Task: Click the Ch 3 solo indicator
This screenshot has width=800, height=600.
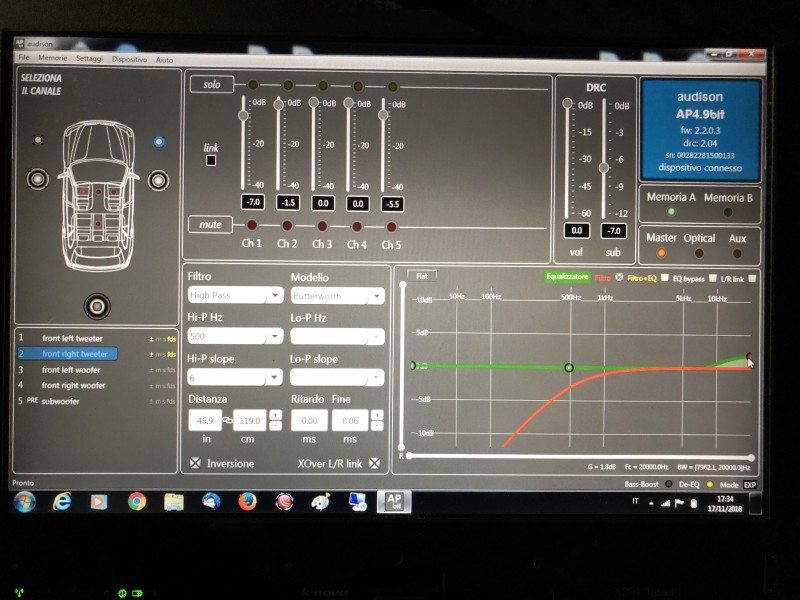Action: 323,85
